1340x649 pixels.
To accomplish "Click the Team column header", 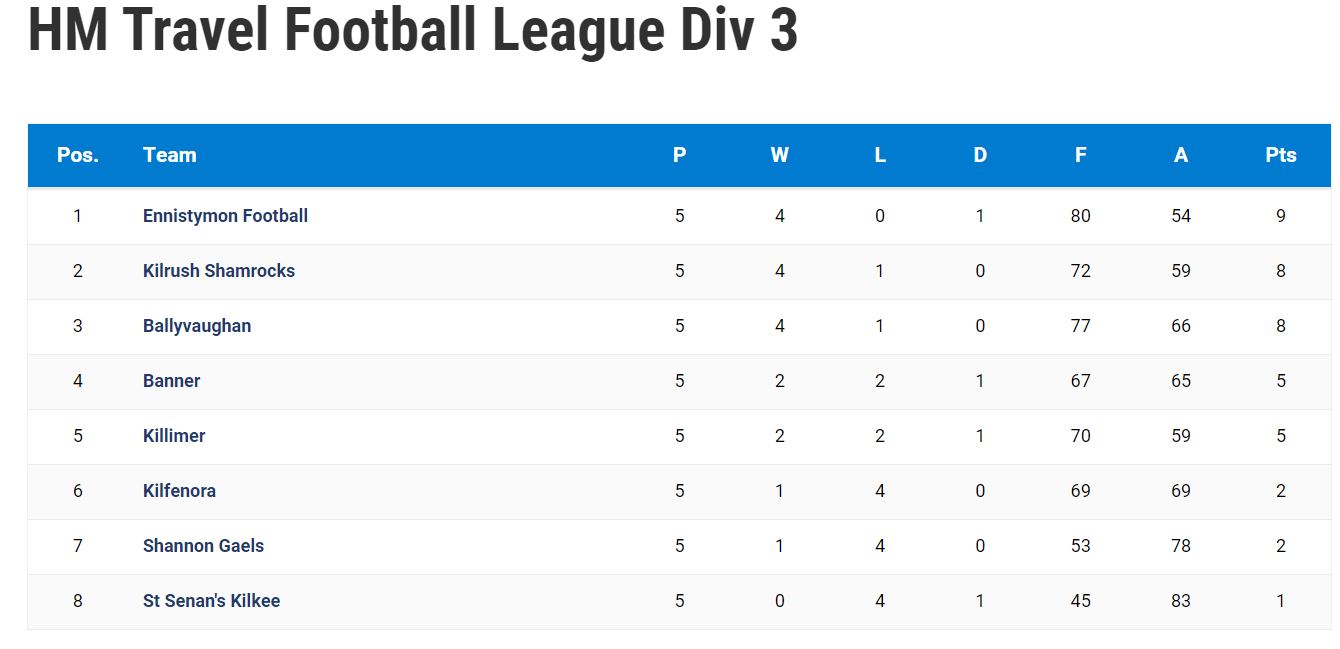I will click(x=170, y=155).
